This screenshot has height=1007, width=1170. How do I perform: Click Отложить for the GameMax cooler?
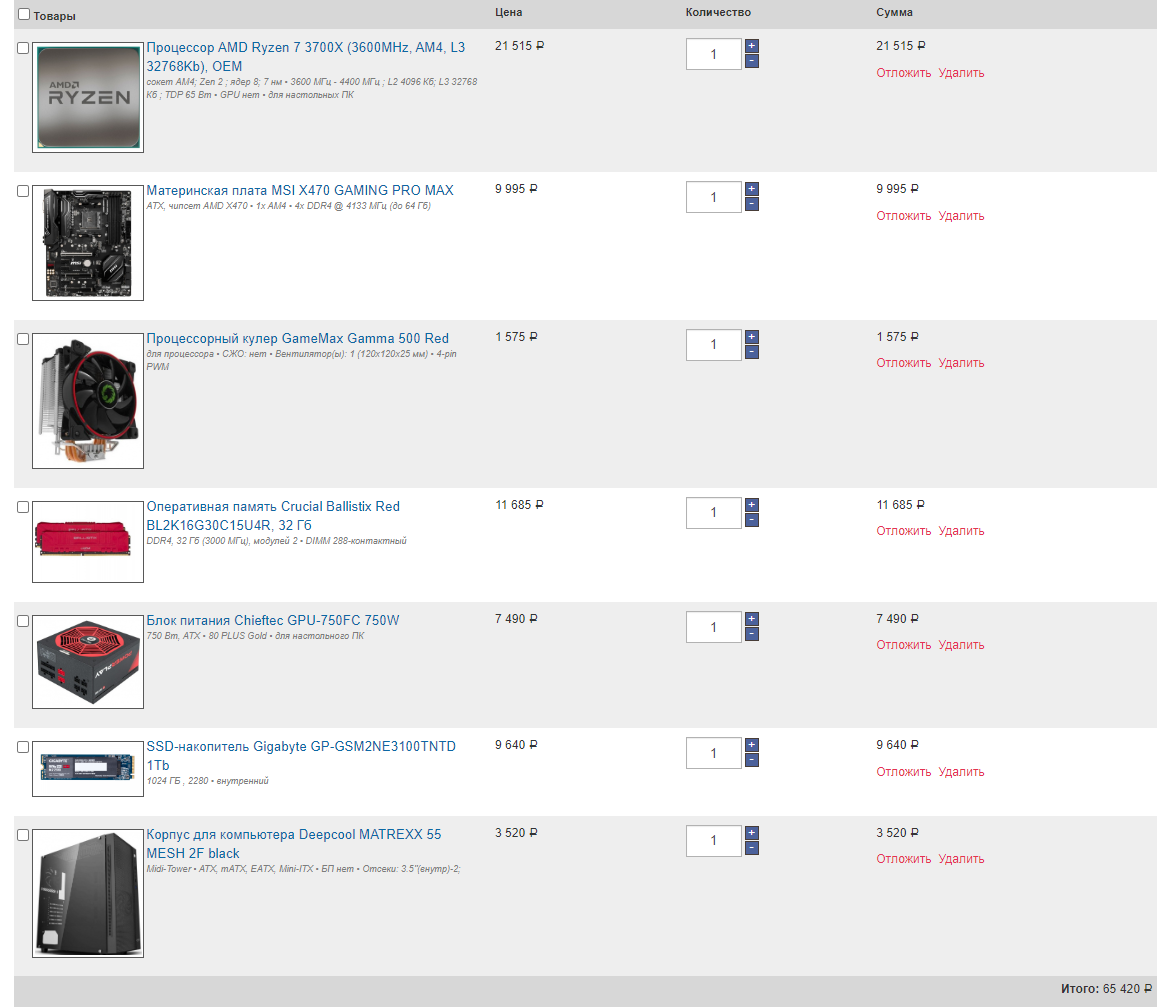(x=904, y=363)
